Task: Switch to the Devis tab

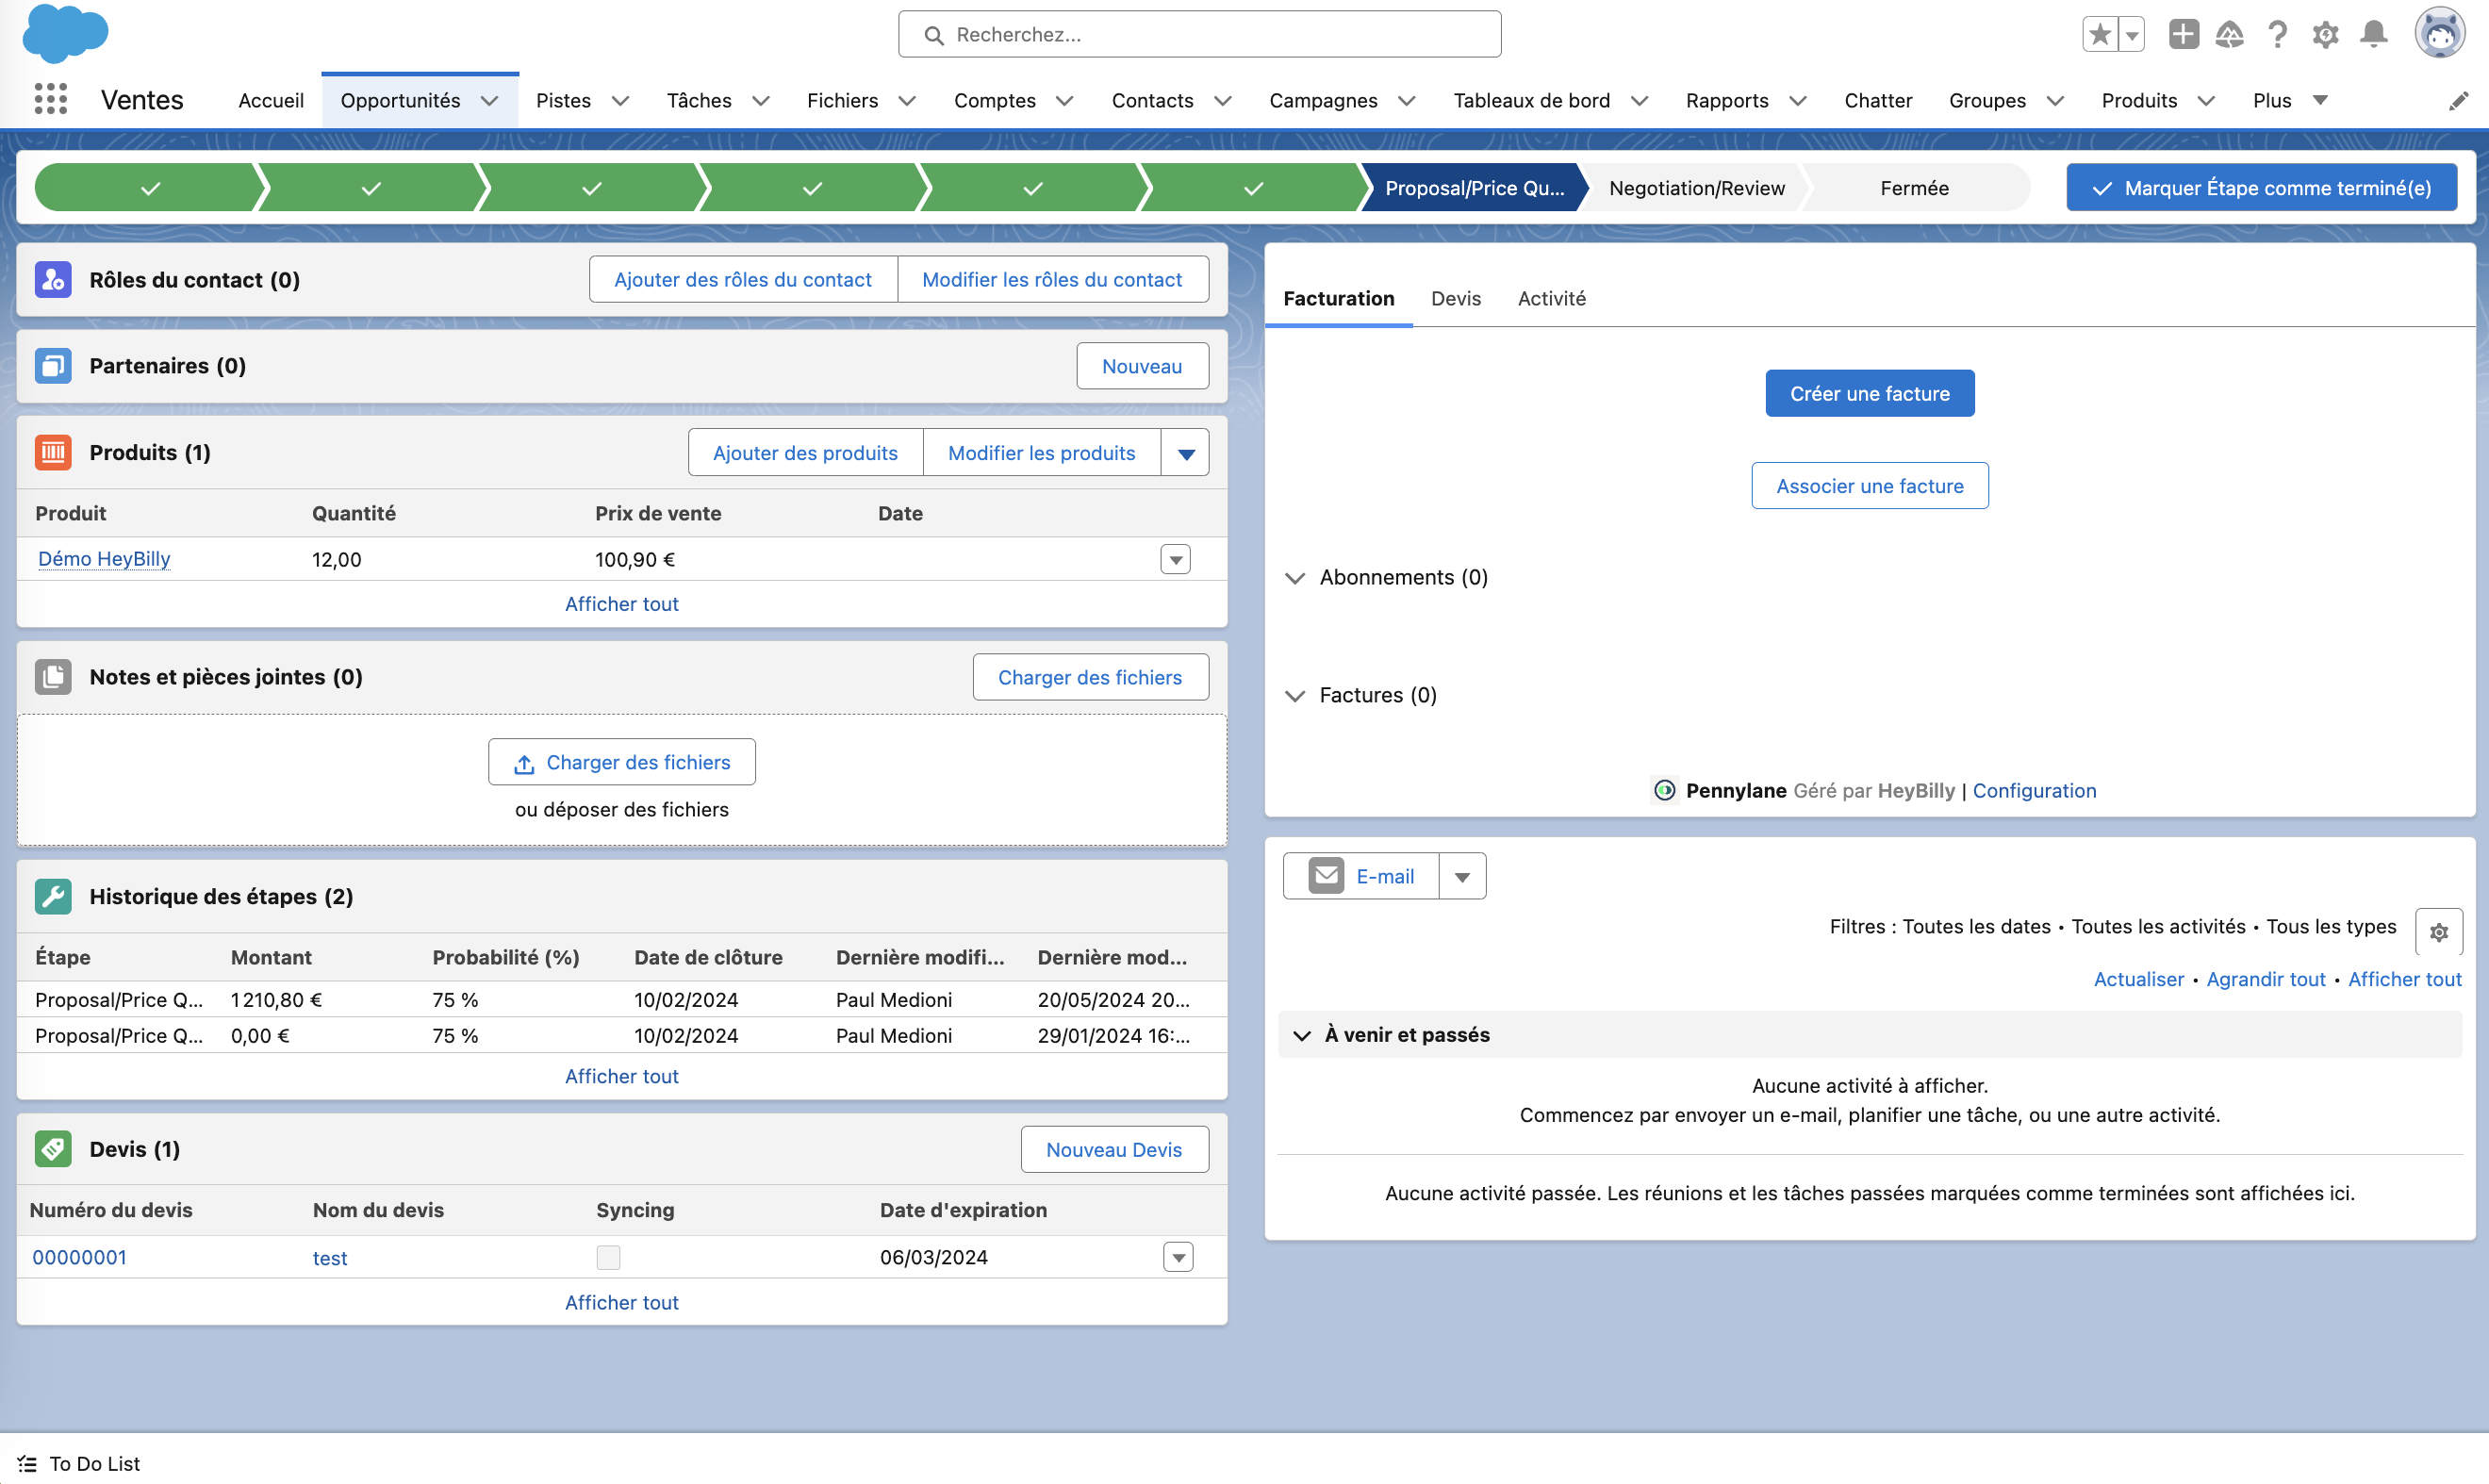Action: coord(1455,298)
